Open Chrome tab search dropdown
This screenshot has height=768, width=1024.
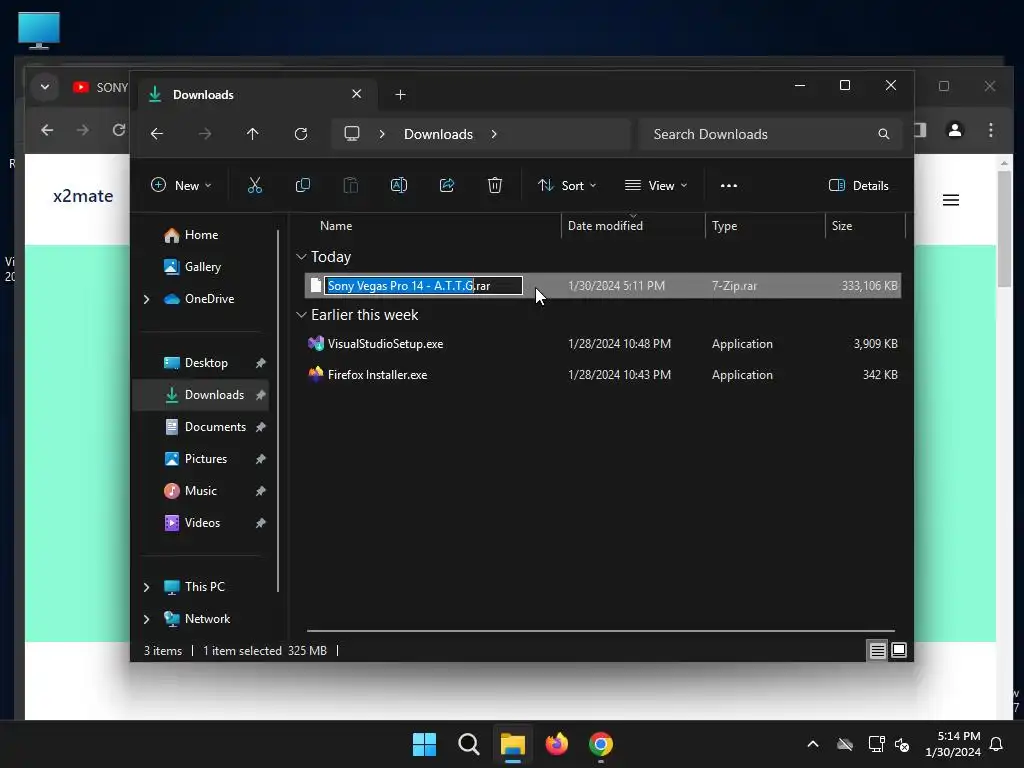pos(45,87)
